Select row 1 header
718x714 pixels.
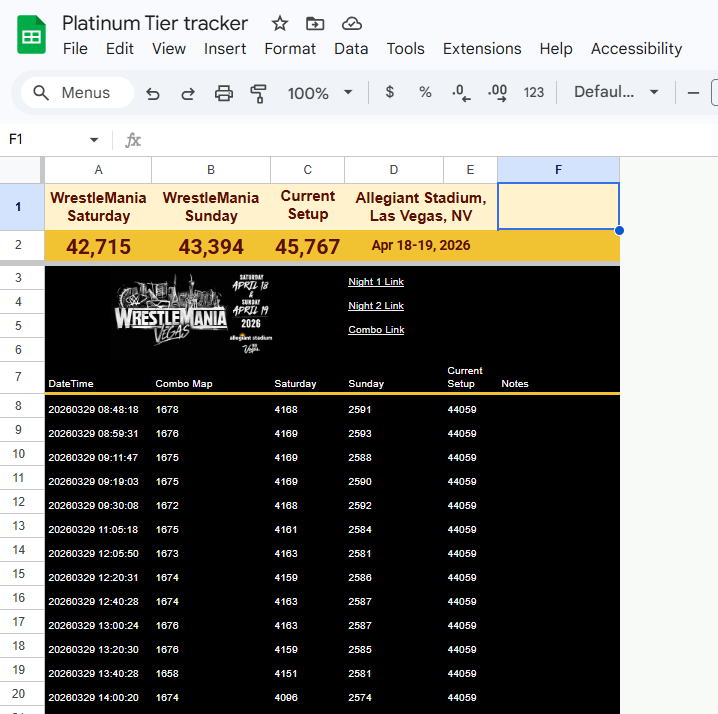pyautogui.click(x=18, y=207)
